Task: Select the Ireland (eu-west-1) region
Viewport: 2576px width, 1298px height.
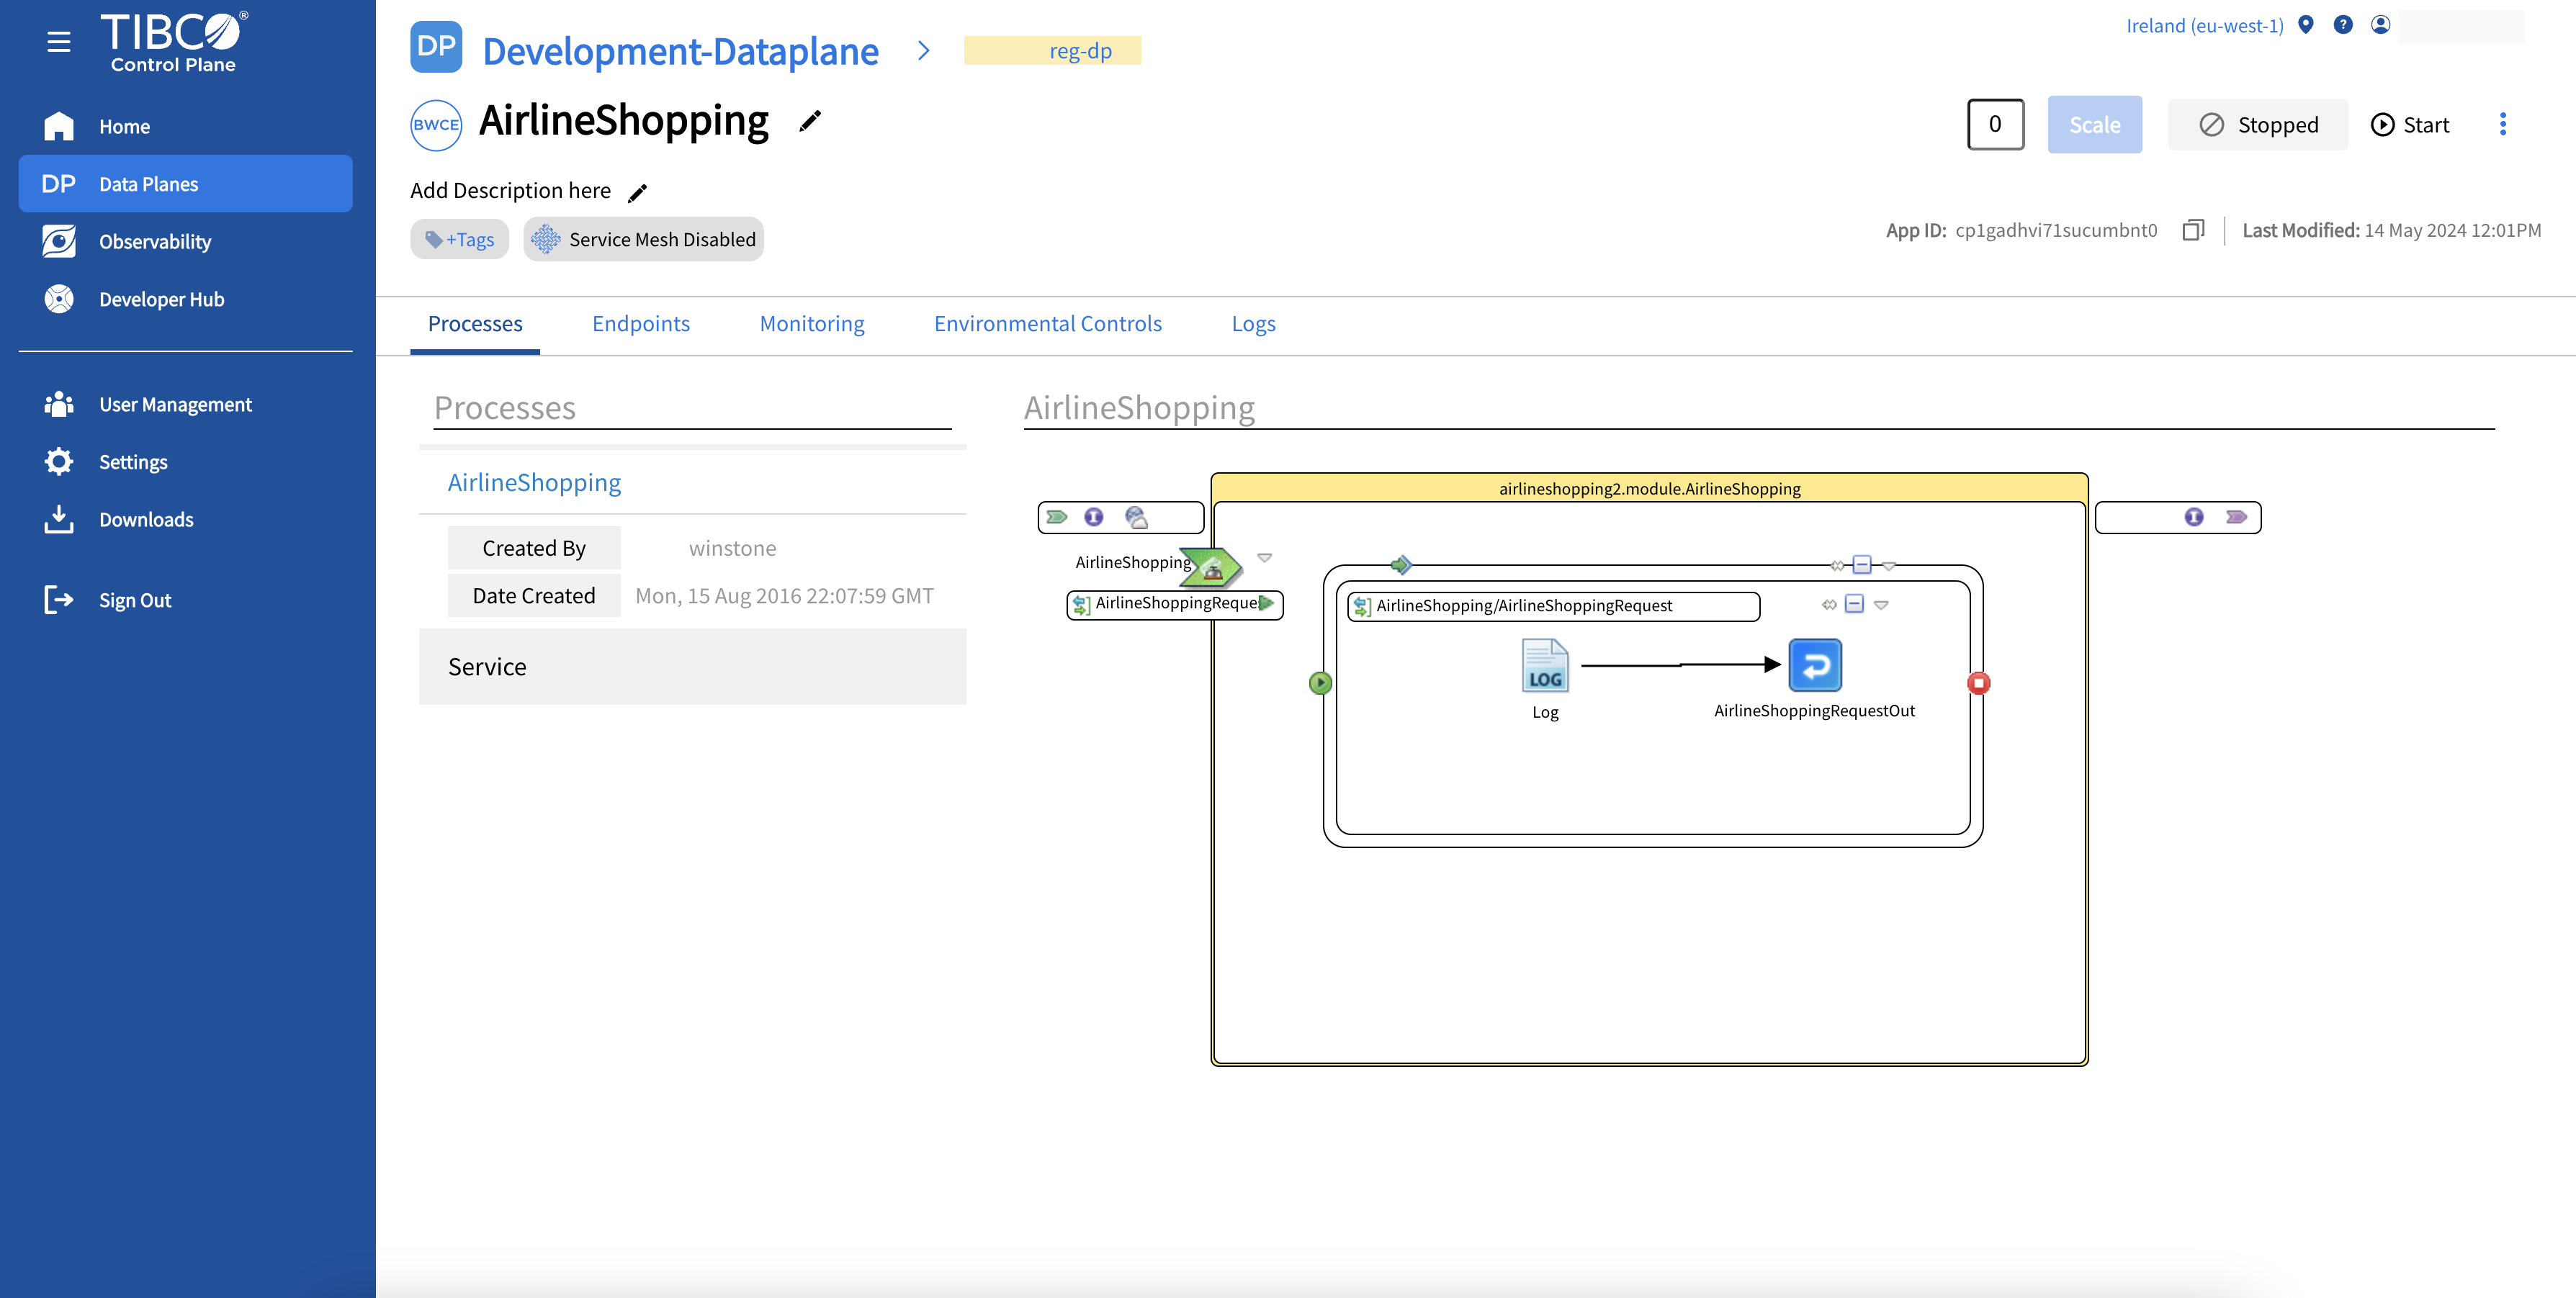Action: [x=2204, y=26]
